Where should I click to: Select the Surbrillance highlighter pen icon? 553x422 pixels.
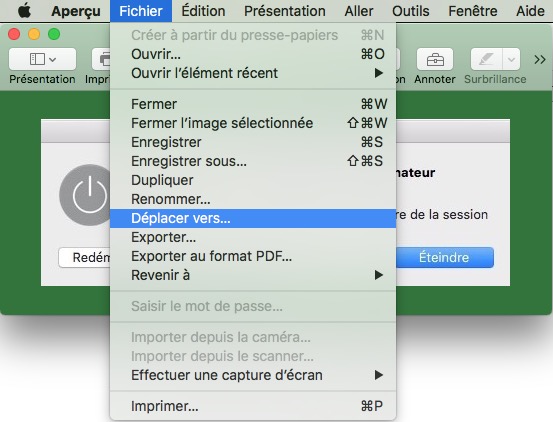point(486,59)
